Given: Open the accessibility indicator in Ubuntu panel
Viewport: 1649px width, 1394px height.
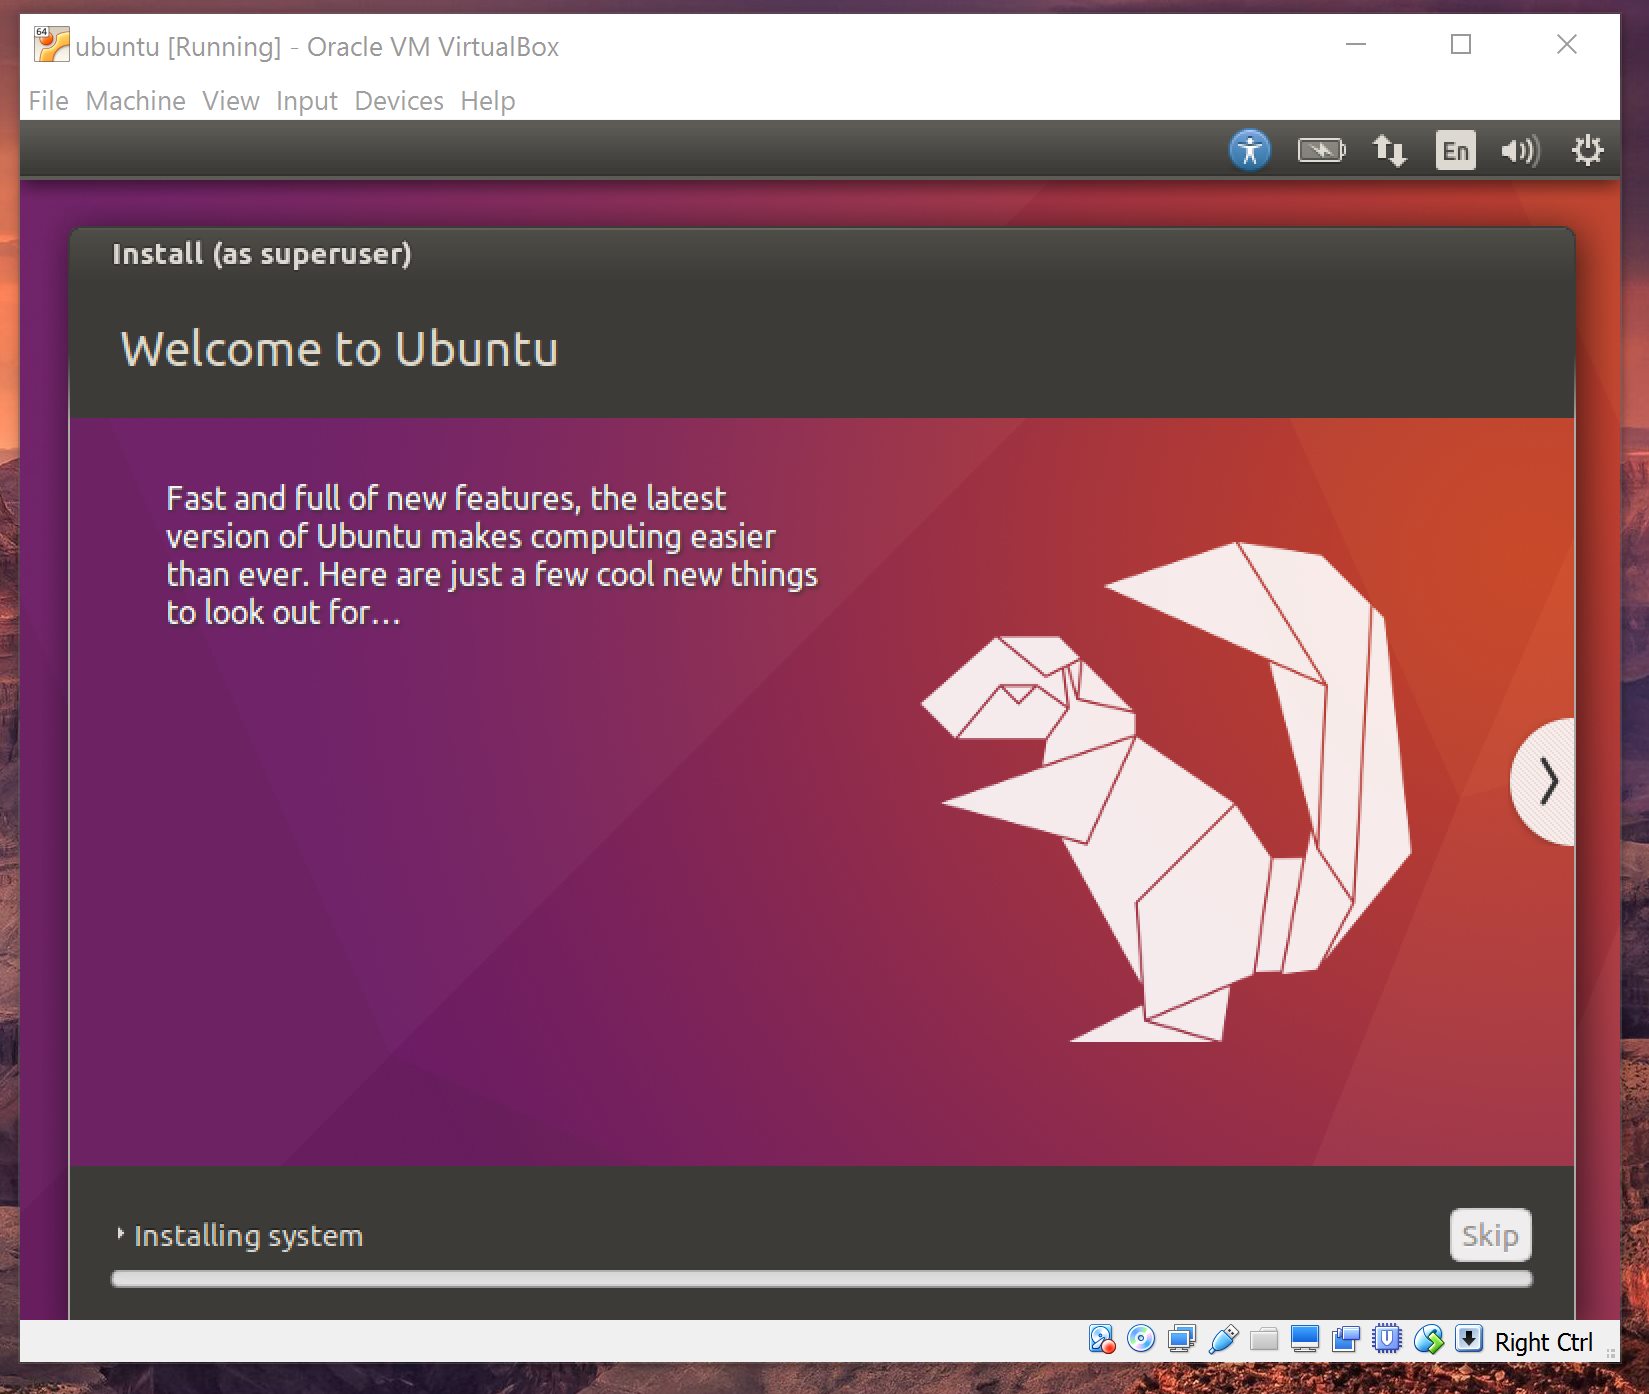Looking at the screenshot, I should click(1249, 151).
